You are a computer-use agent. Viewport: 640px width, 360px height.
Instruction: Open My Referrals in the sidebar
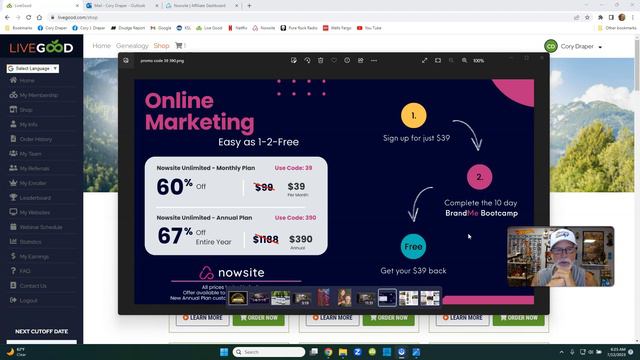click(34, 169)
